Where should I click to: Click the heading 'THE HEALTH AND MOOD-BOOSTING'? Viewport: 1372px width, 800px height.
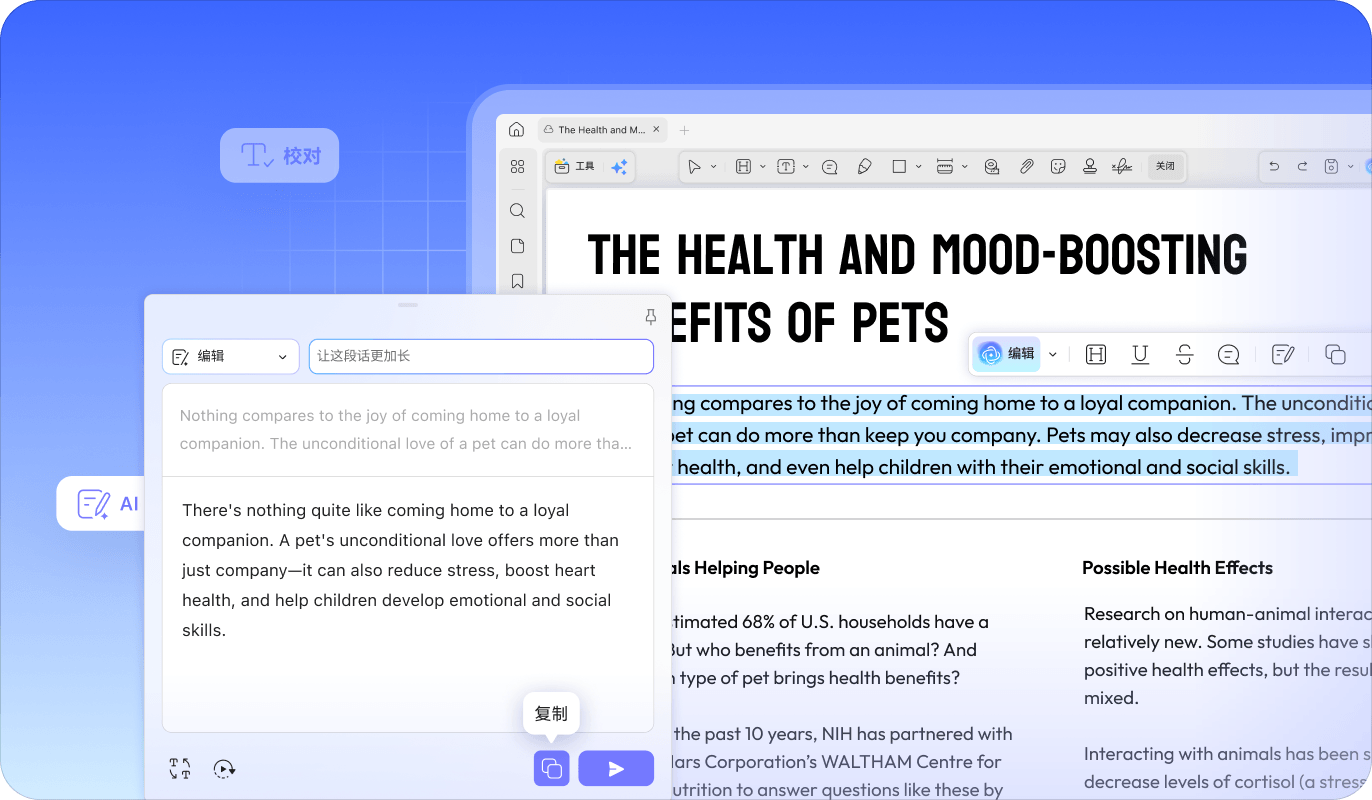[x=917, y=255]
